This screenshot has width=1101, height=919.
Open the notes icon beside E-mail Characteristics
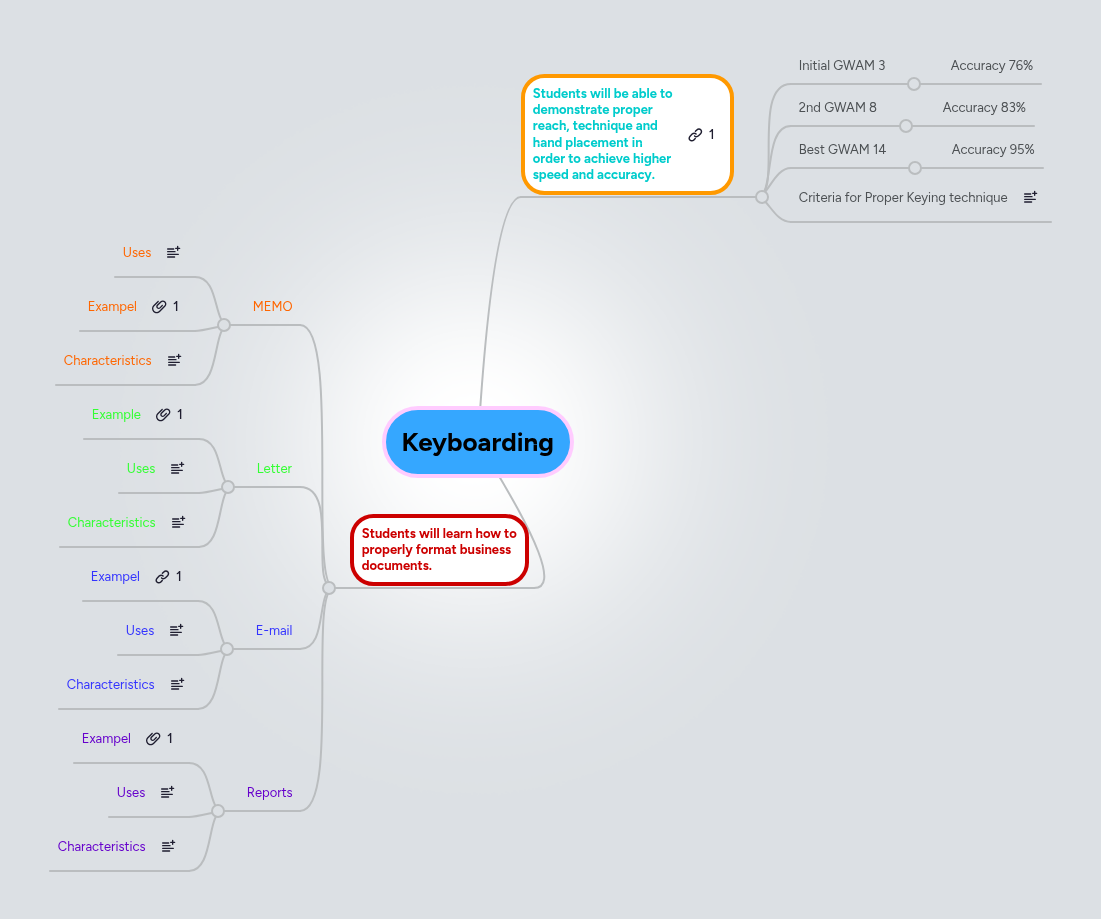(178, 685)
